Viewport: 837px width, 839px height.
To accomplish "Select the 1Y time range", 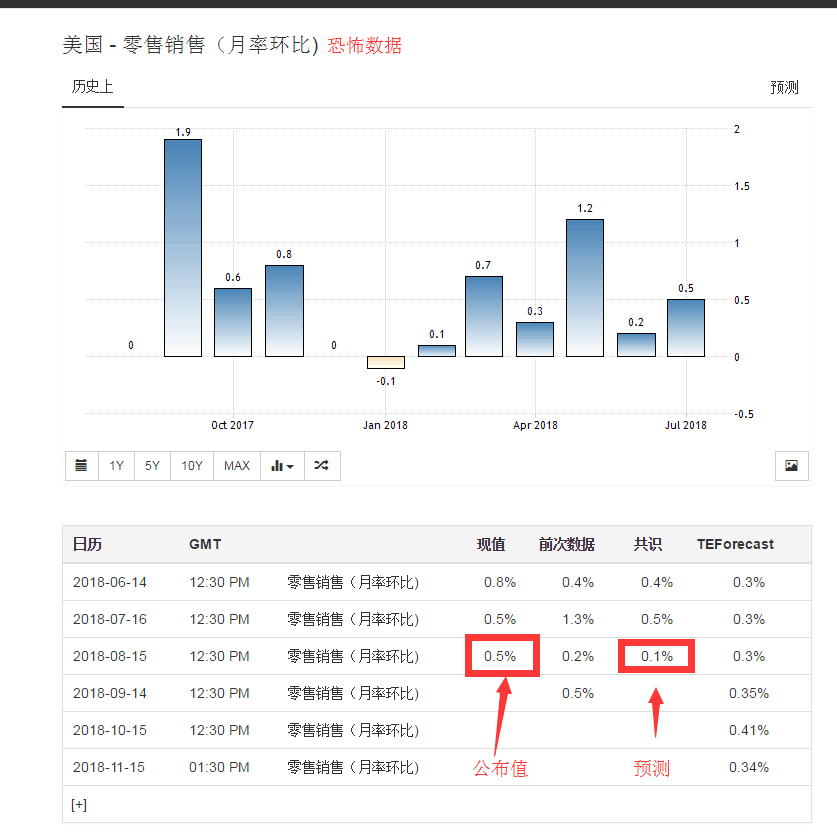I will click(115, 465).
